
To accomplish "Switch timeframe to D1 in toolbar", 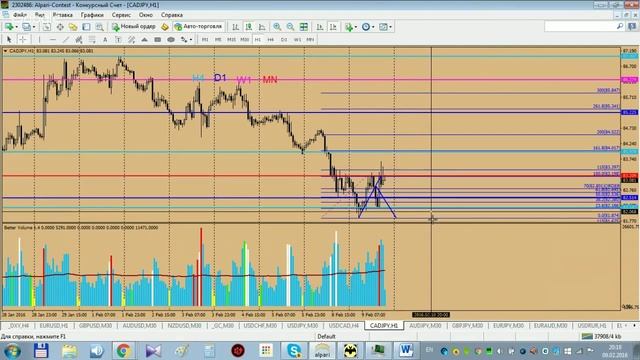I will (x=284, y=40).
